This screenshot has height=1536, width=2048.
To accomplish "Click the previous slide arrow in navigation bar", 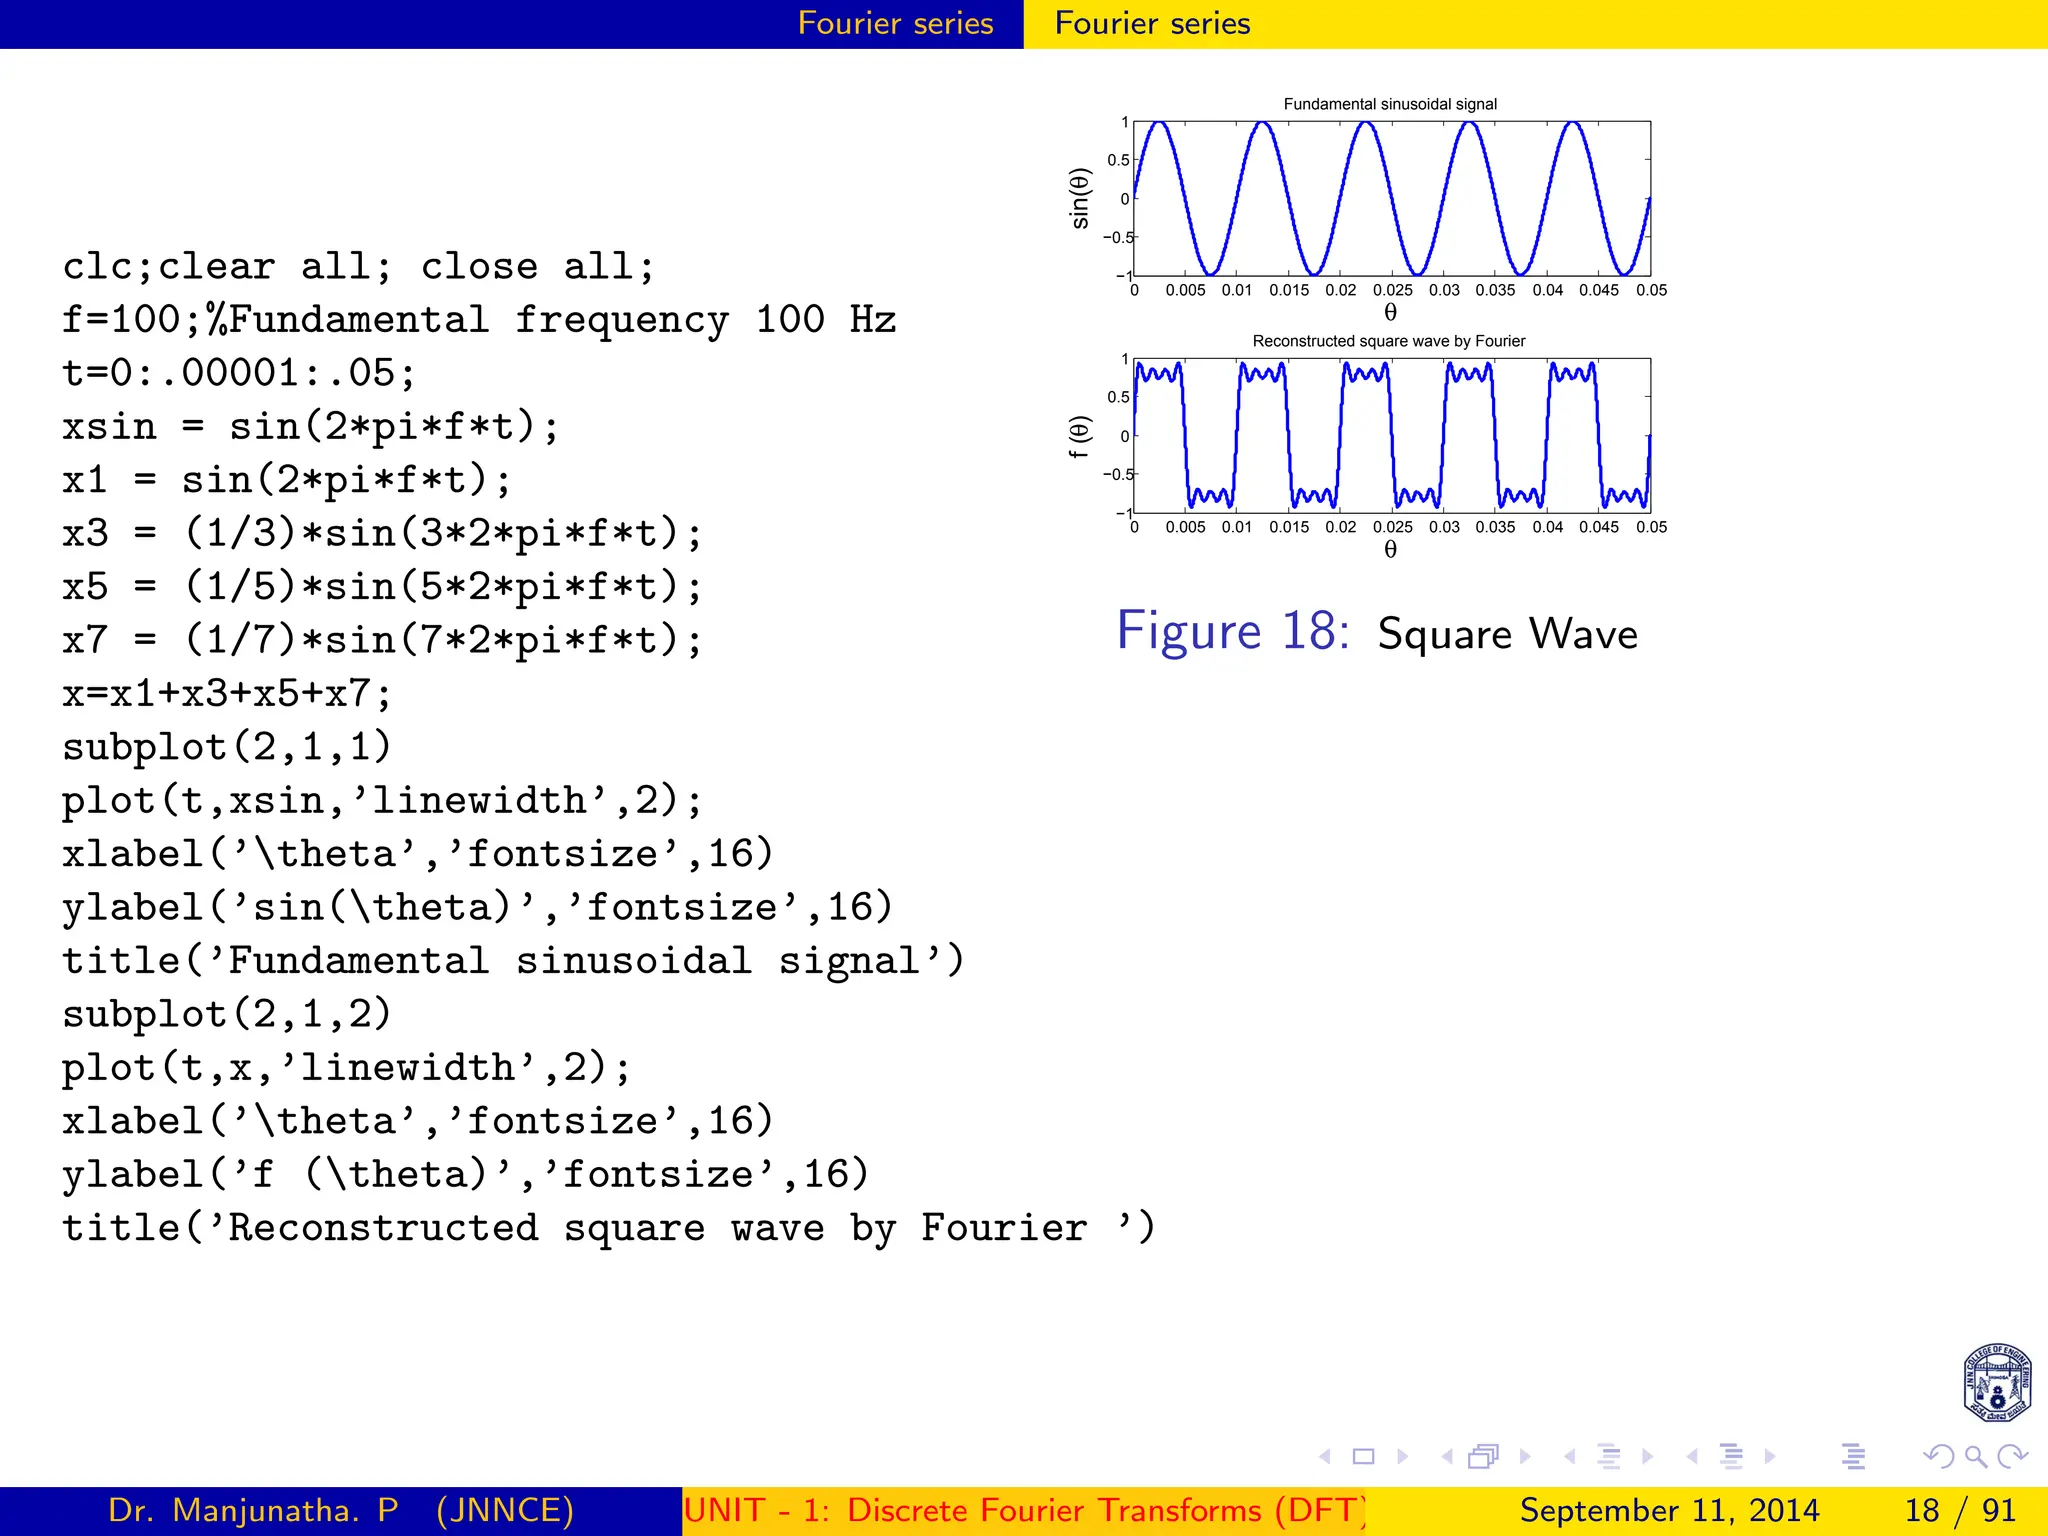I will [x=1325, y=1457].
